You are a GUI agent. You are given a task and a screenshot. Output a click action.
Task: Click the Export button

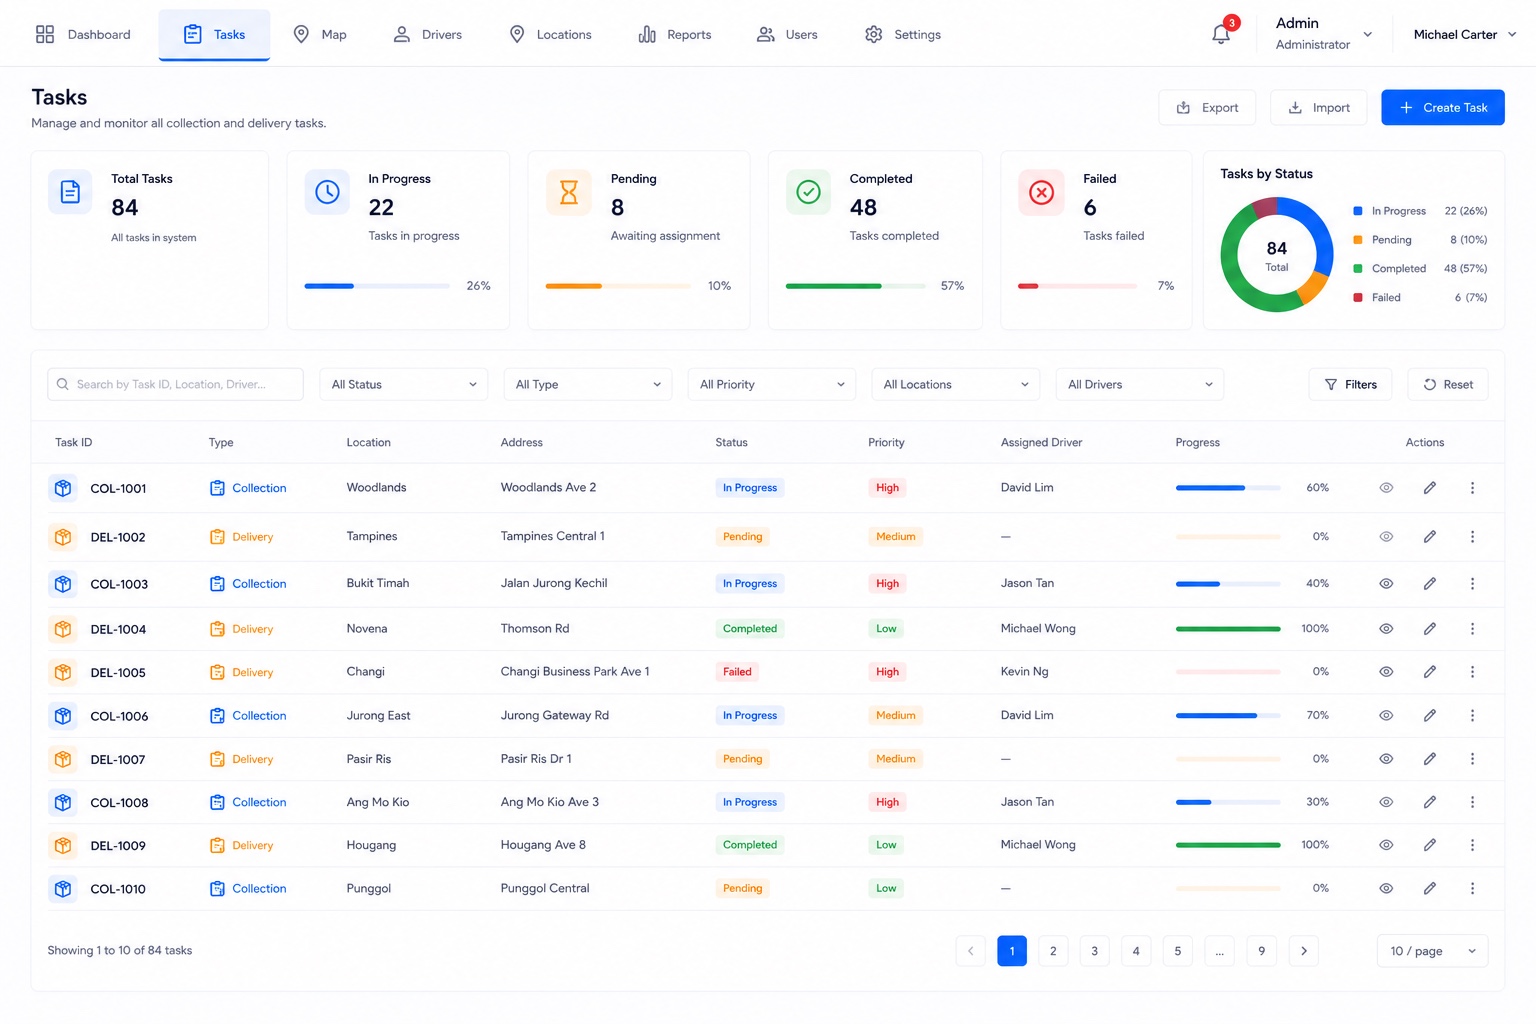[1207, 107]
